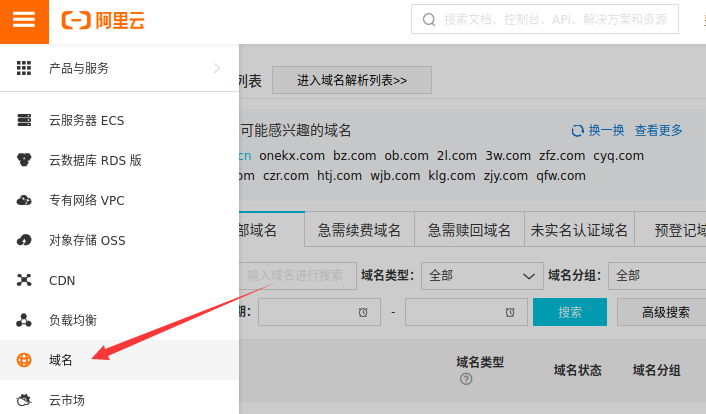Click suggested domain cyq.com
The width and height of the screenshot is (706, 414).
pyautogui.click(x=618, y=156)
